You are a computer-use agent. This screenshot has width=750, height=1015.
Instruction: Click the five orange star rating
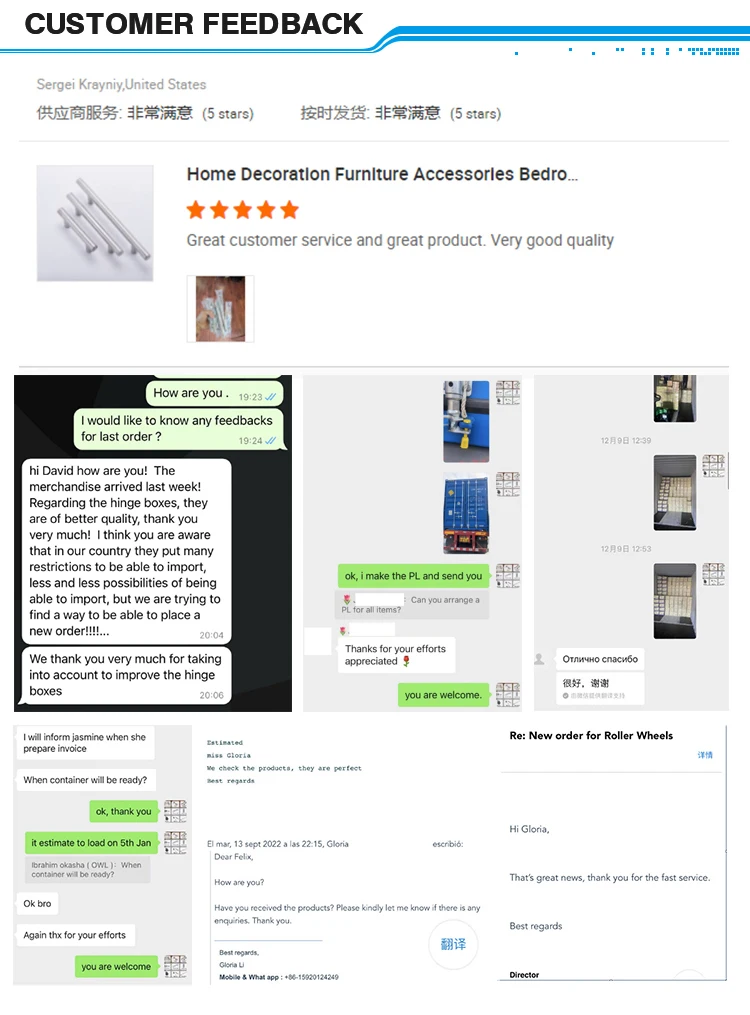[x=243, y=210]
